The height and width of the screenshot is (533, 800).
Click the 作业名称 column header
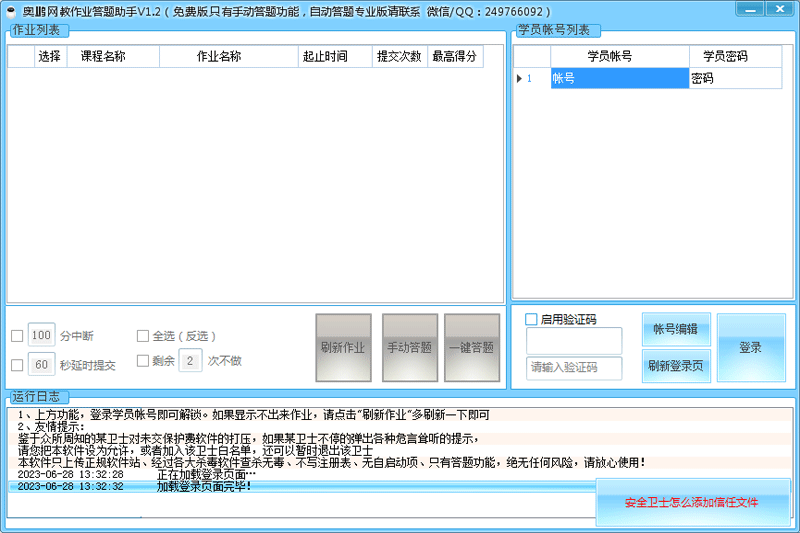click(229, 56)
